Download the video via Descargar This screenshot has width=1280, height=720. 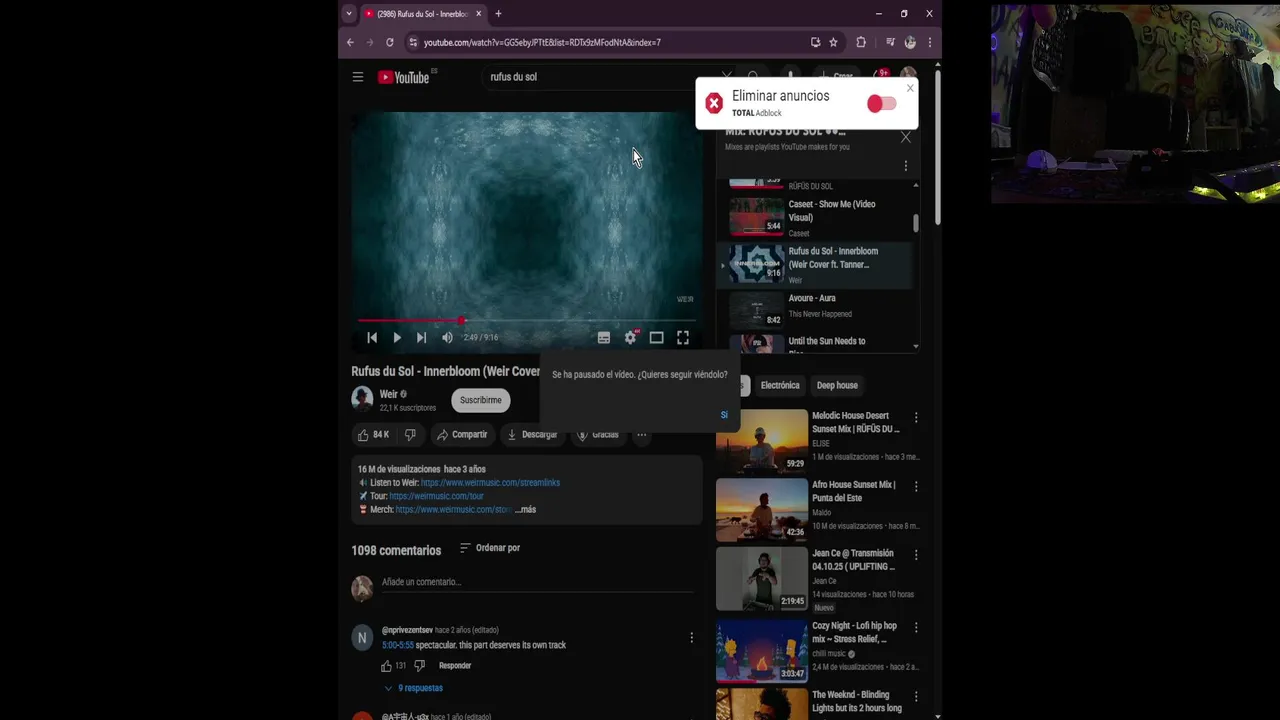tap(532, 435)
